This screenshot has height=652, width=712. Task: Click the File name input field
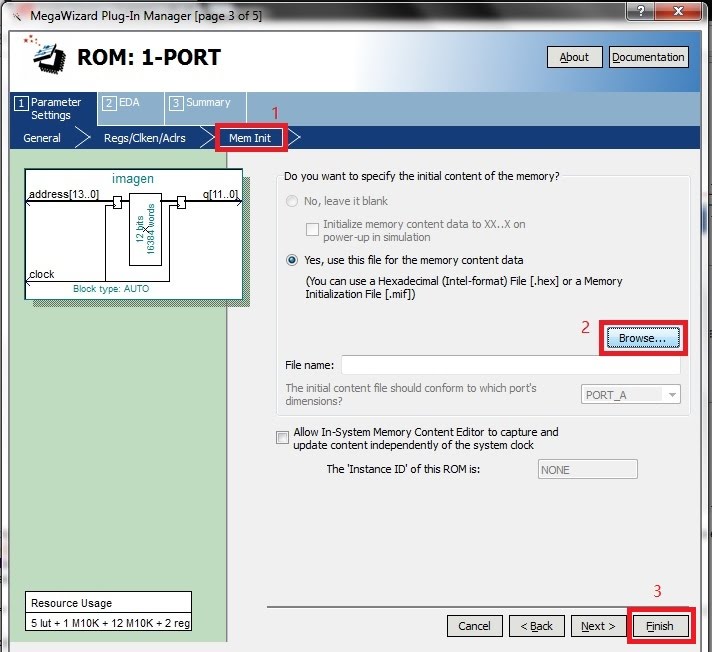(511, 365)
